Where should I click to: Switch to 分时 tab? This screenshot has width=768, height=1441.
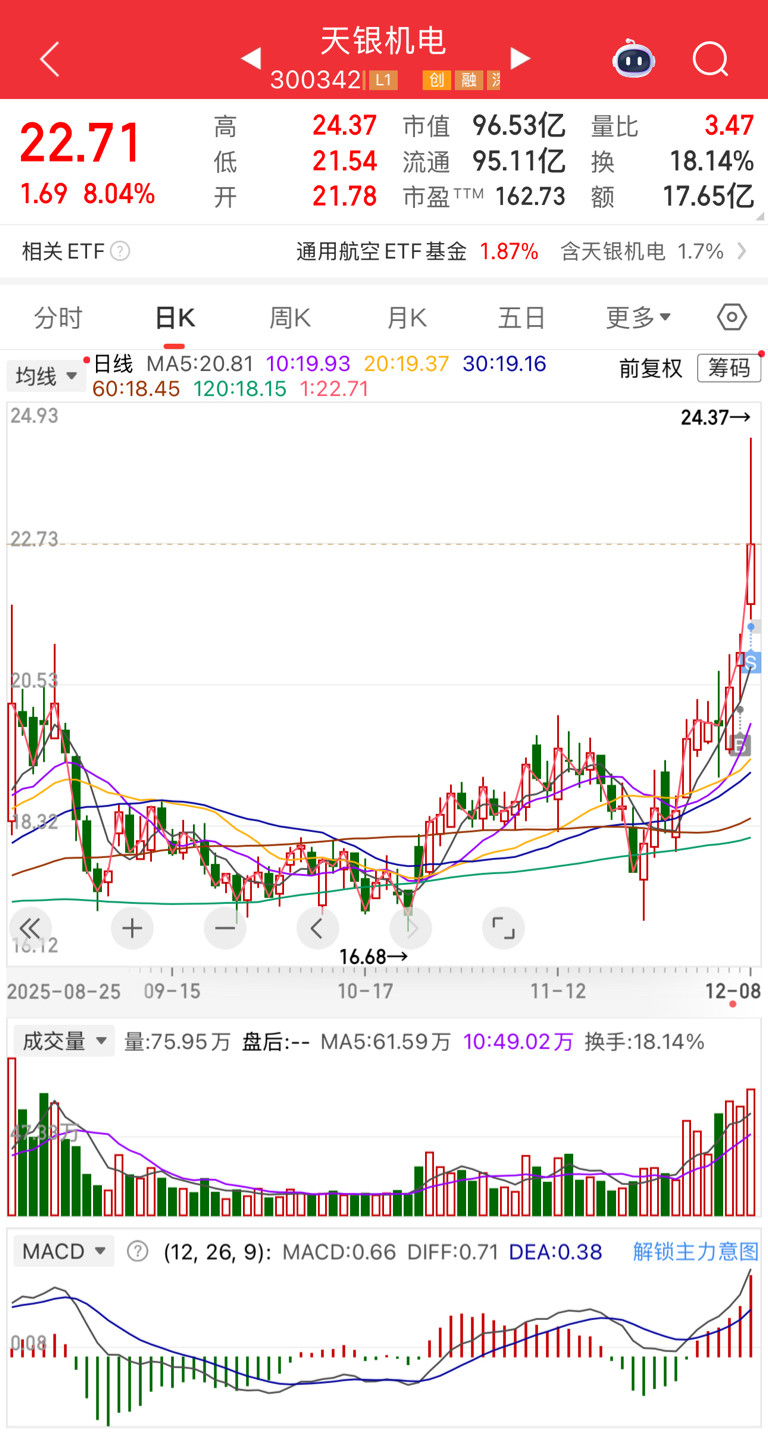(x=58, y=318)
